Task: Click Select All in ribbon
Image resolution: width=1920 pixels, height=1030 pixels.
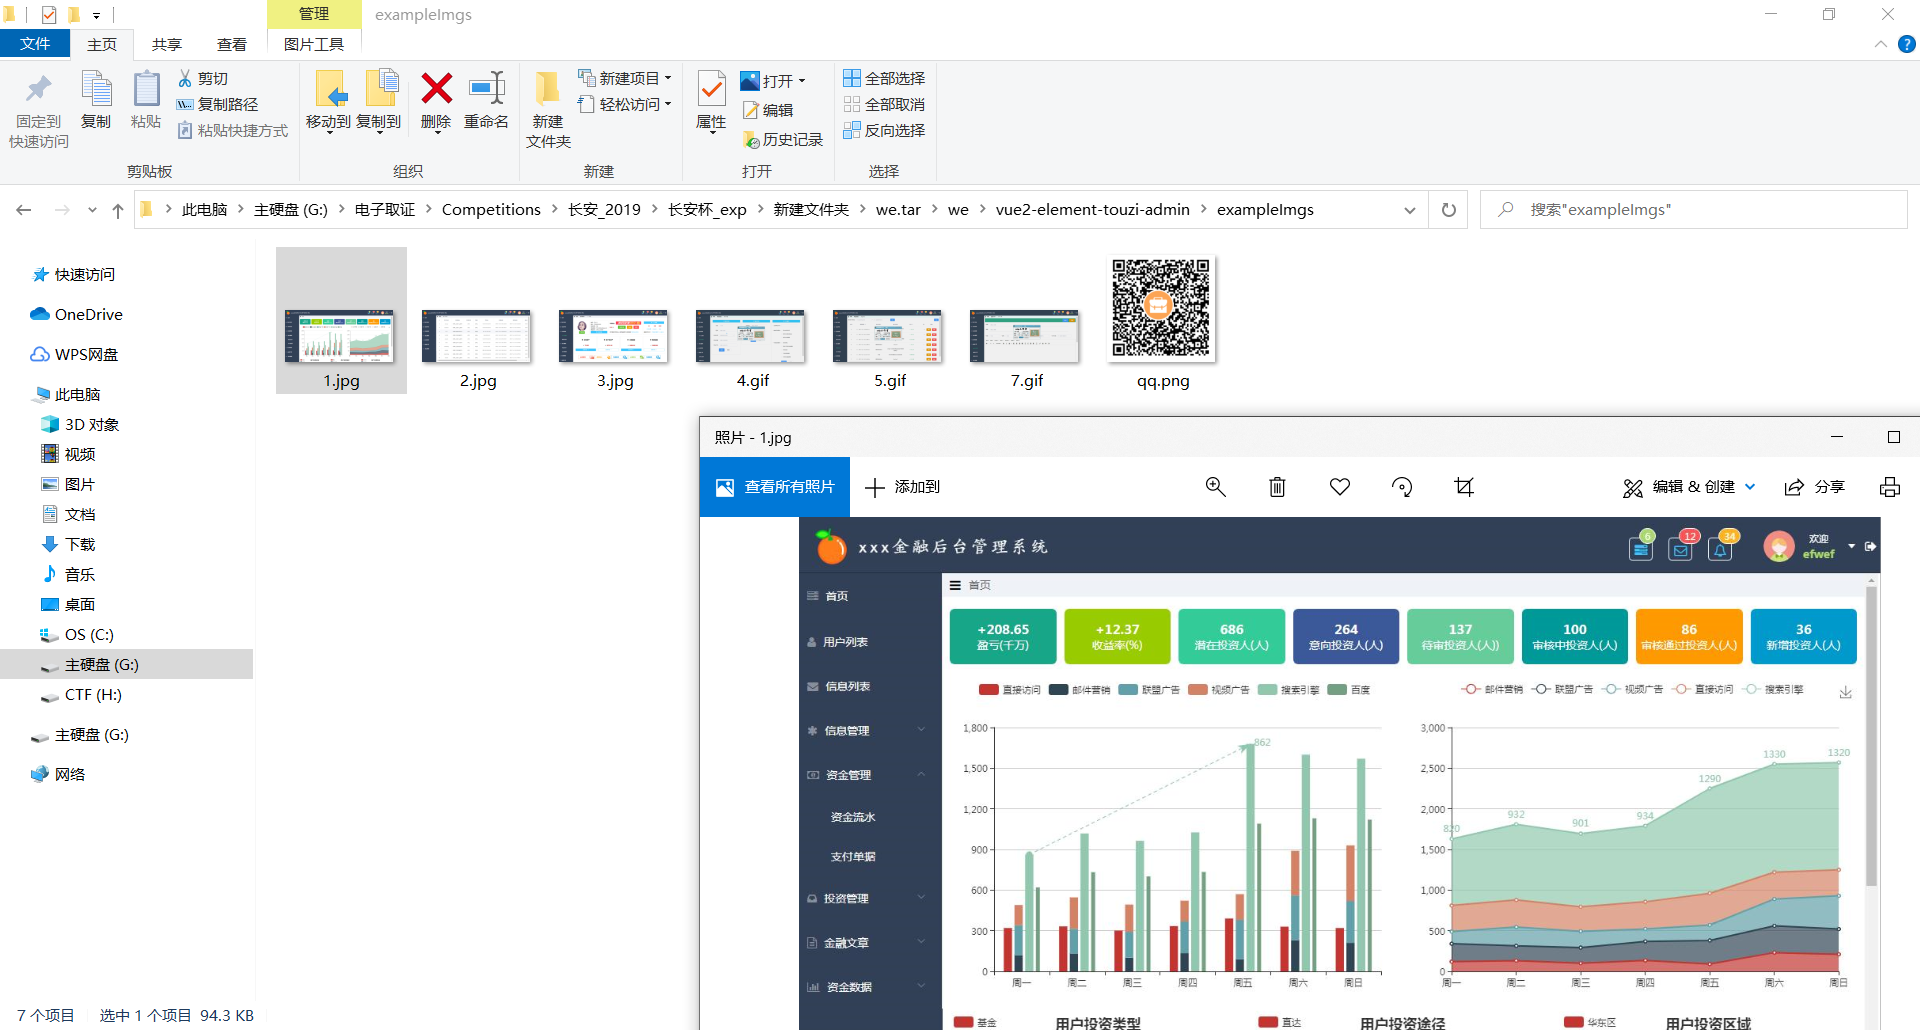Action: tap(884, 78)
